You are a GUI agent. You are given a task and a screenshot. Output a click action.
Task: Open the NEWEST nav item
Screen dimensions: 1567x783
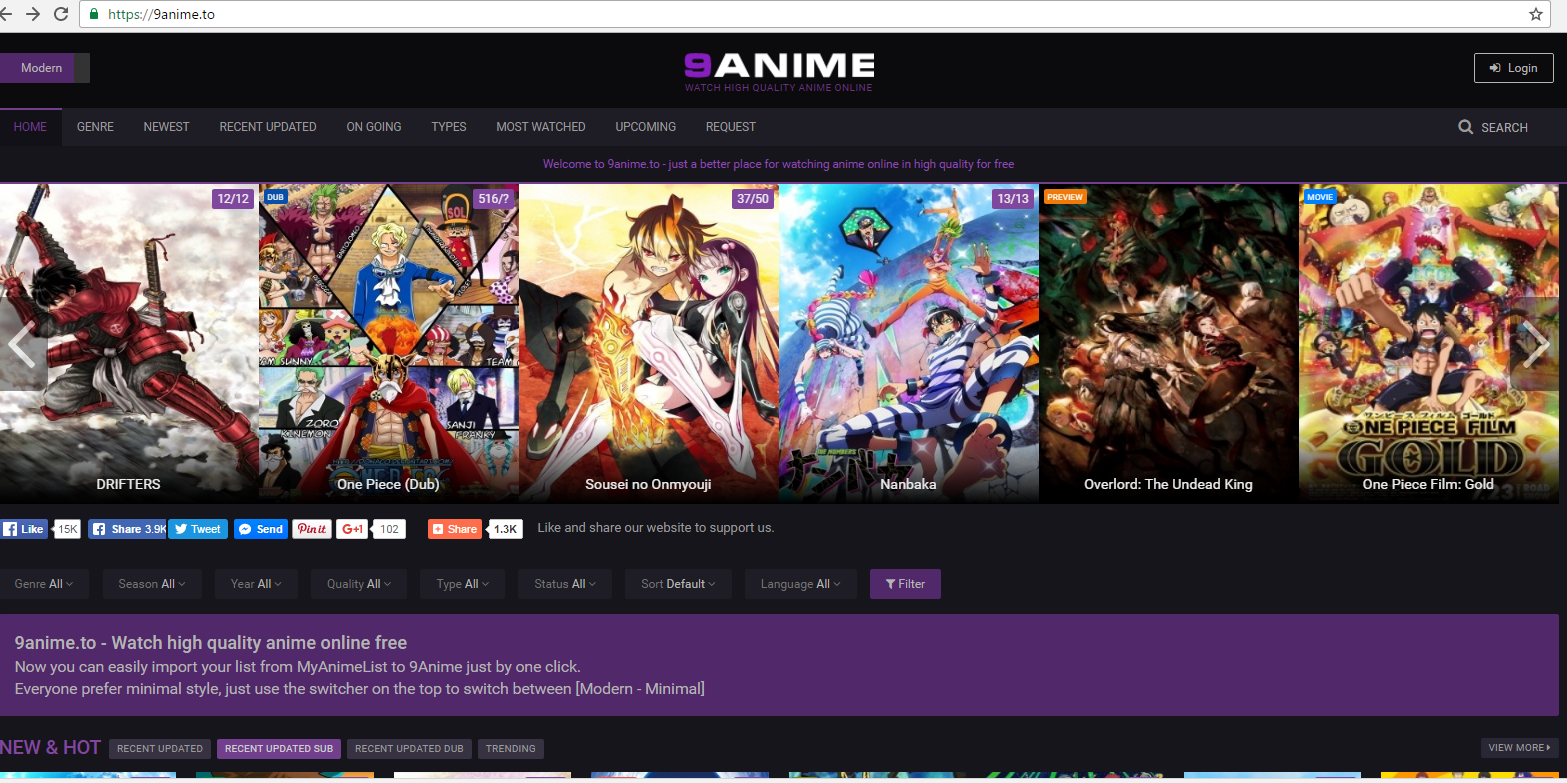click(166, 127)
